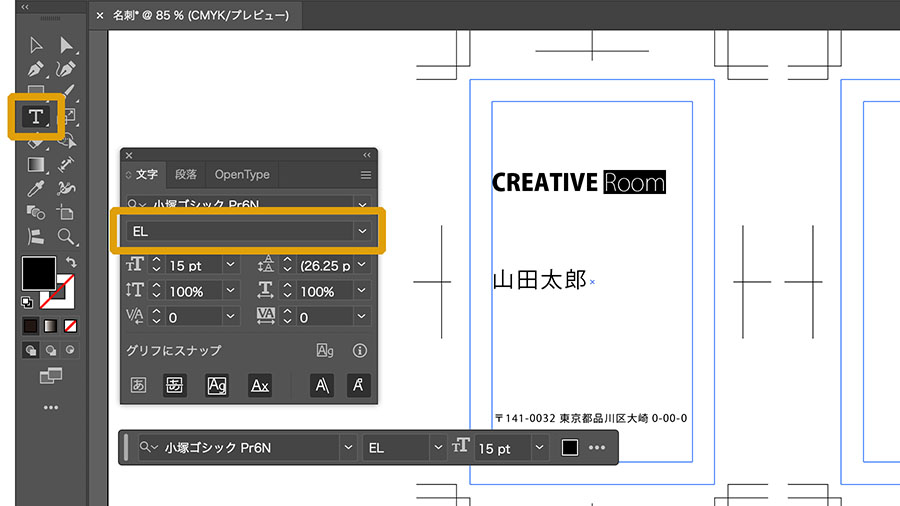900x506 pixels.
Task: Click the Ag glyph snap preview icon
Action: pos(325,351)
